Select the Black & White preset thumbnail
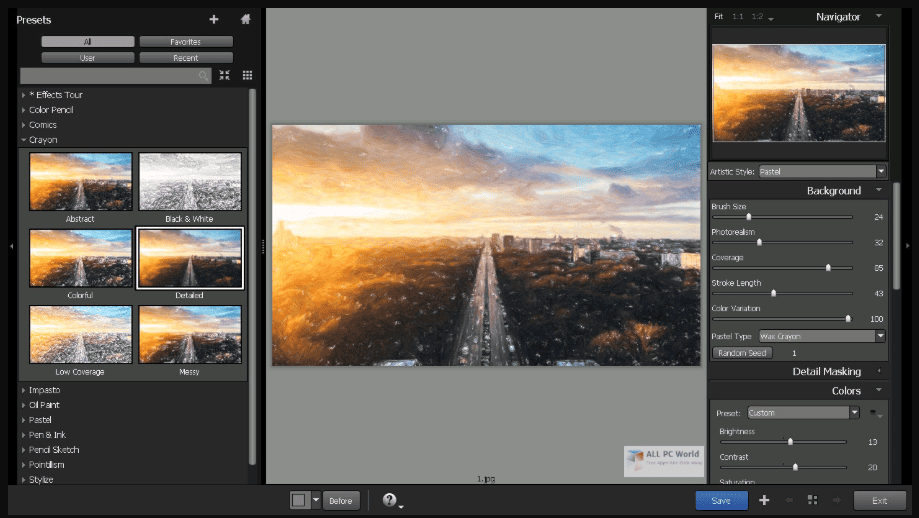The height and width of the screenshot is (518, 919). click(190, 181)
